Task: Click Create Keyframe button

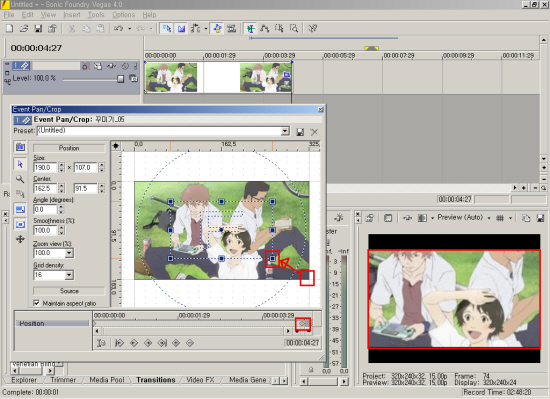Action: (176, 343)
